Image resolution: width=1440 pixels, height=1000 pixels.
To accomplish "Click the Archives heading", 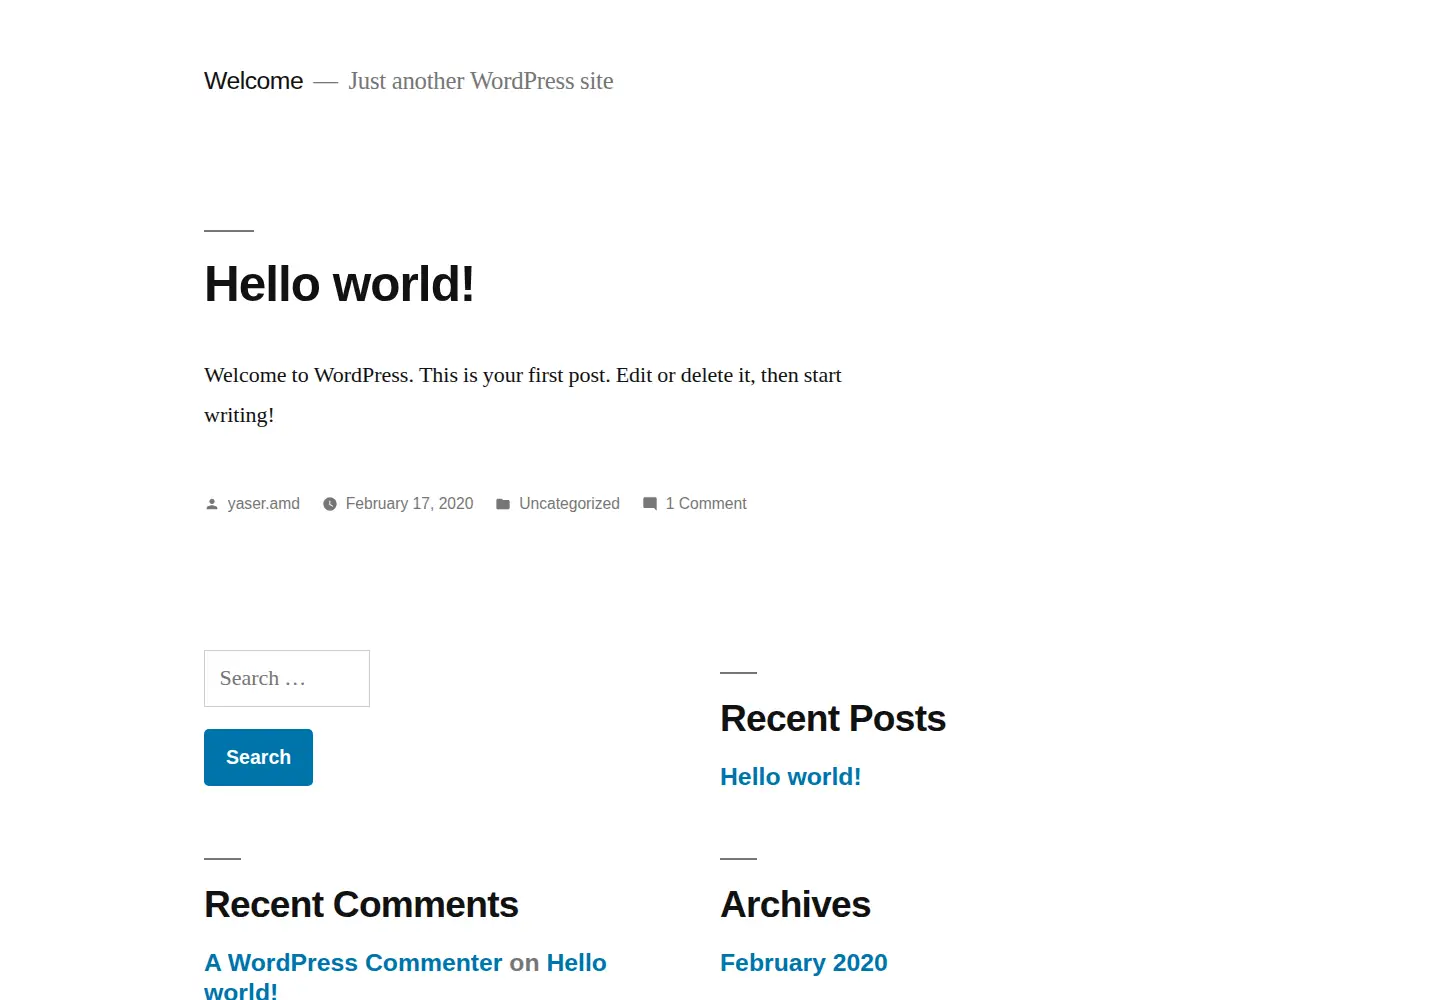I will [x=795, y=905].
